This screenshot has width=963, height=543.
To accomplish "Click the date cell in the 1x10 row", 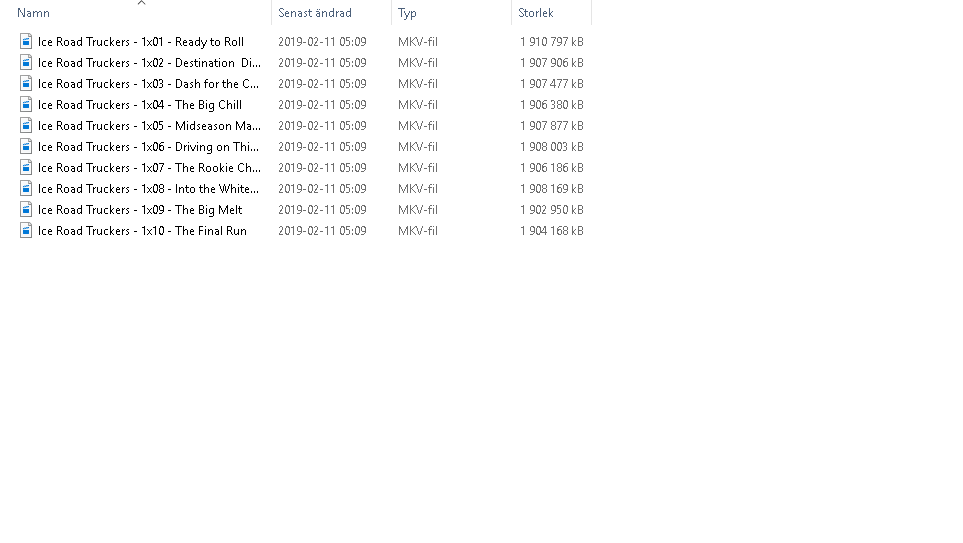I will 322,230.
